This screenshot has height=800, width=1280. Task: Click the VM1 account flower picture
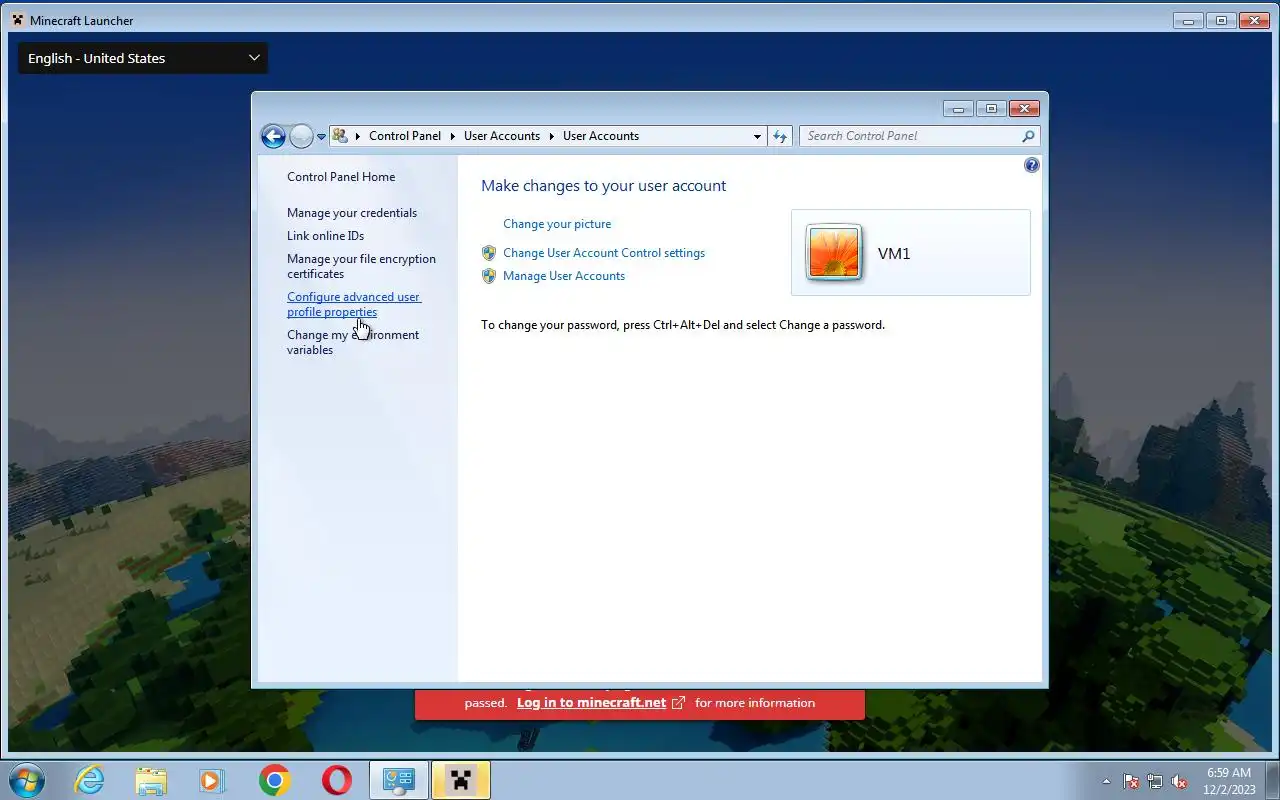pos(834,253)
